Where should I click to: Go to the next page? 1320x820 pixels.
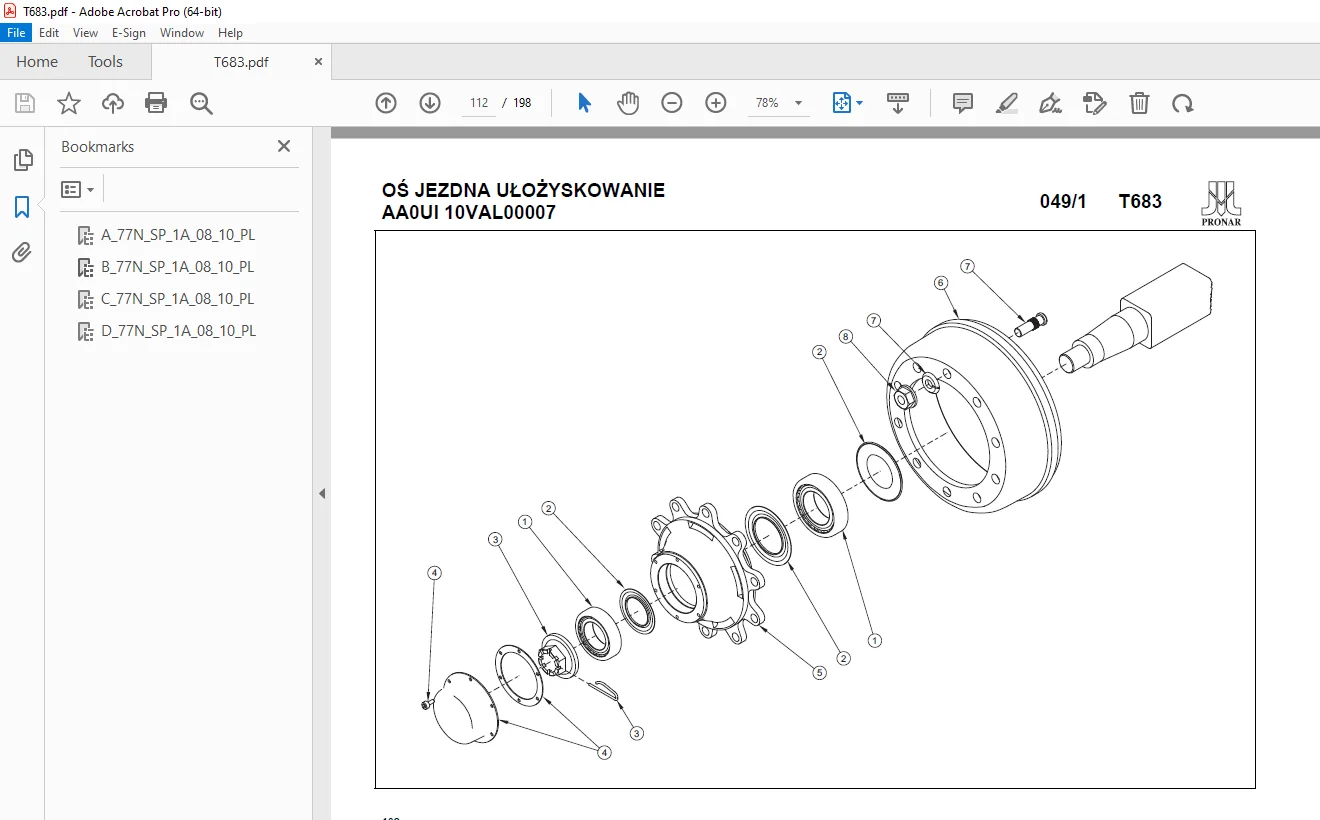(430, 103)
